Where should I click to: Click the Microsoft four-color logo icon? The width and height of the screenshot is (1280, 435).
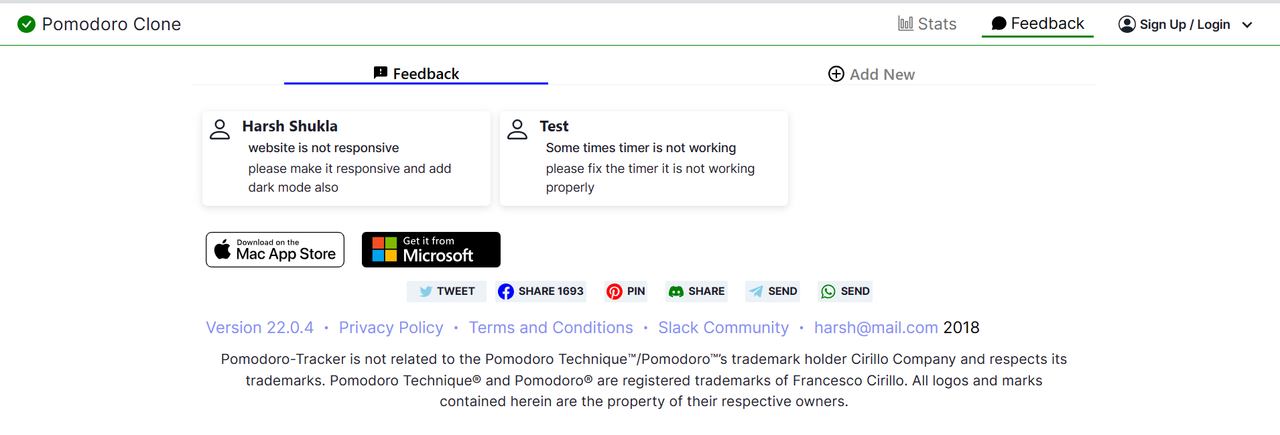384,250
